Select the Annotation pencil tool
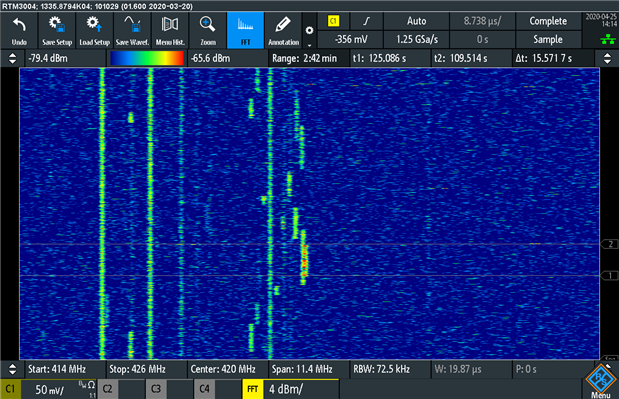The width and height of the screenshot is (619, 399). [x=283, y=30]
